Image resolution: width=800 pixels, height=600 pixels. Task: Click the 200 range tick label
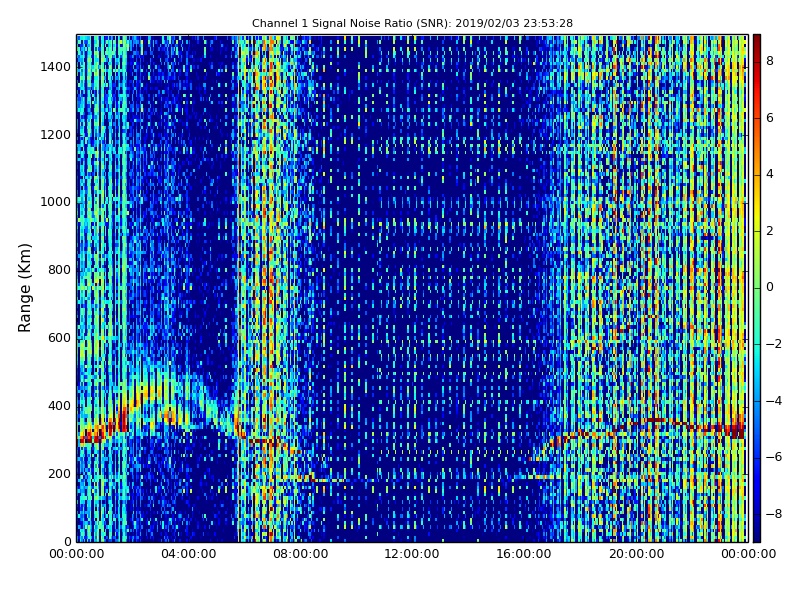[x=59, y=474]
